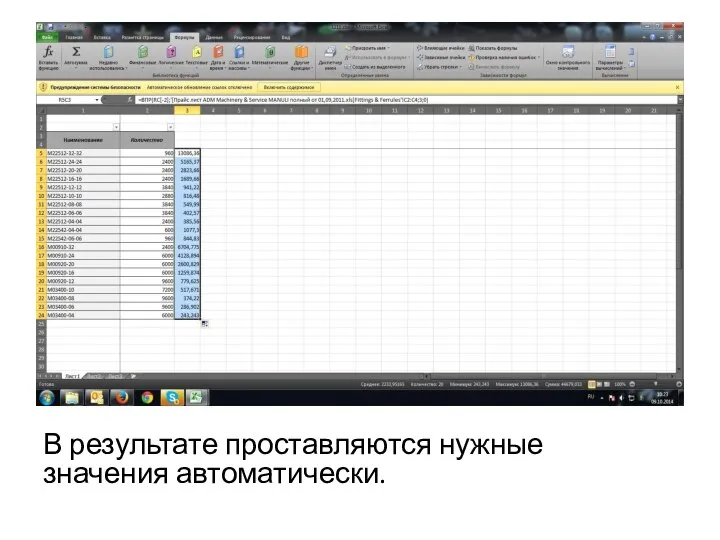
Task: Open the Name Manager icon
Action: click(x=330, y=51)
